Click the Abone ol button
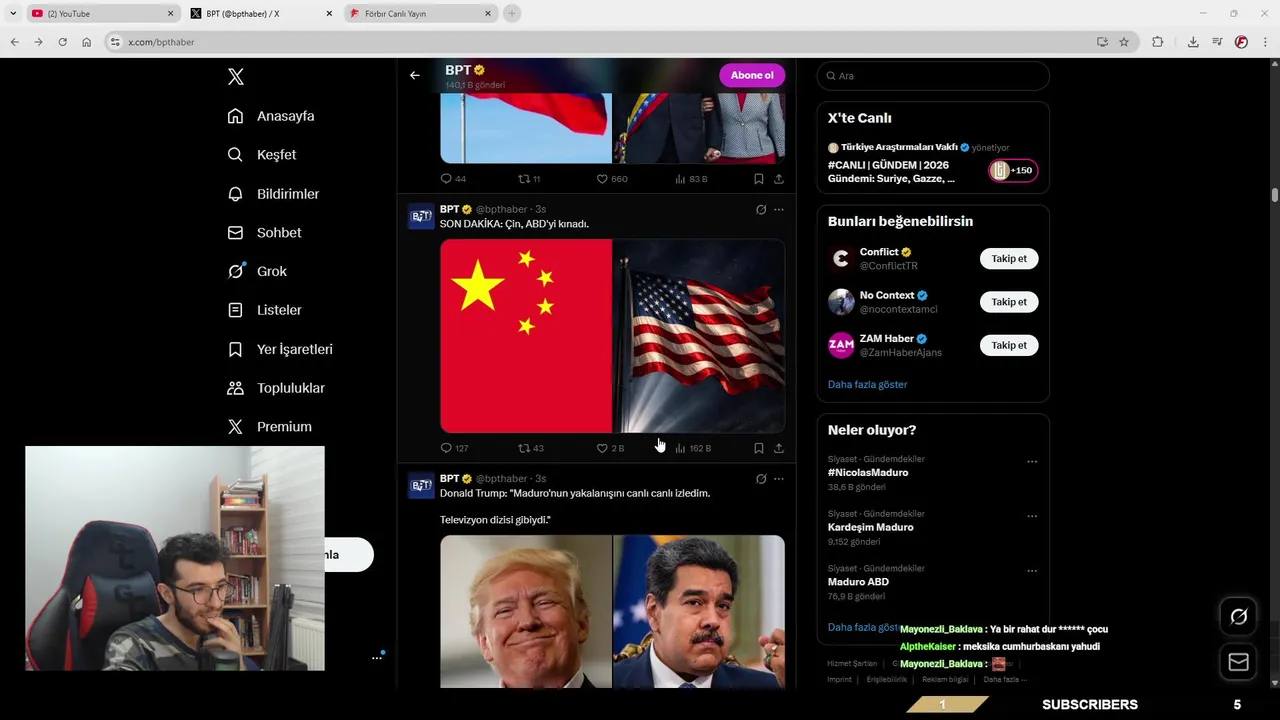This screenshot has height=720, width=1280. coord(752,75)
